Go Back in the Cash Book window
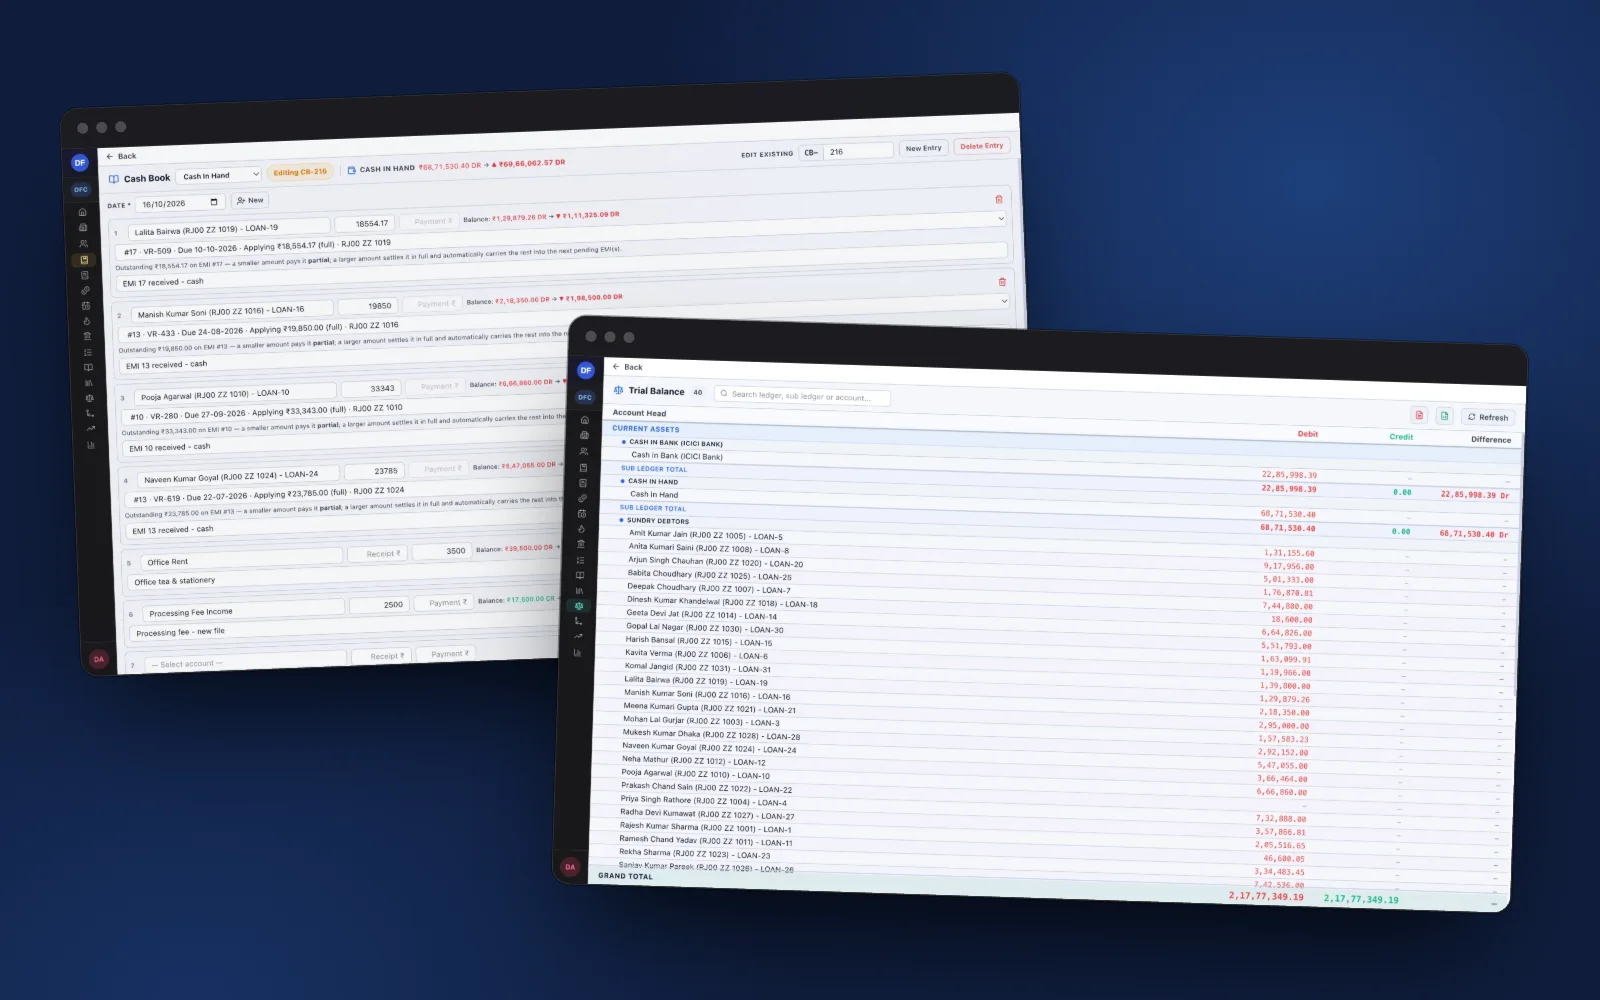Viewport: 1600px width, 1000px height. 121,156
